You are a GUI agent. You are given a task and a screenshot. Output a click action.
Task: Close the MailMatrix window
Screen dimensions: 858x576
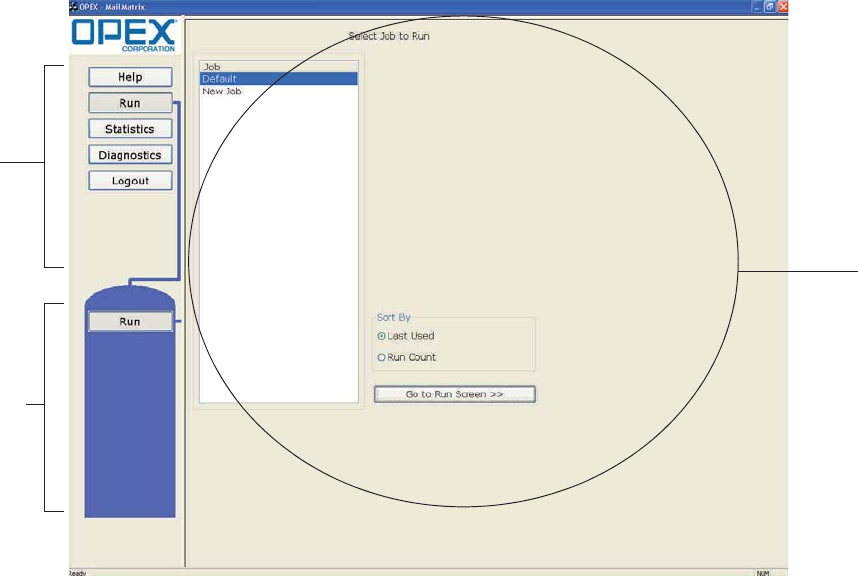(783, 7)
